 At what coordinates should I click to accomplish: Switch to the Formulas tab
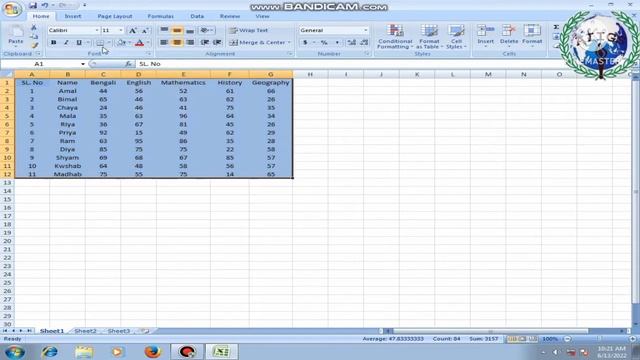160,16
